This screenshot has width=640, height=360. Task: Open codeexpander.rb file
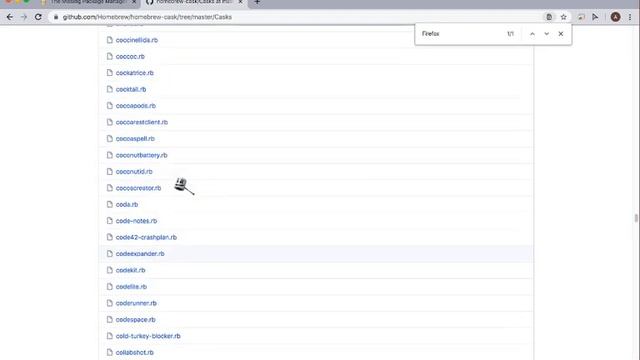(140, 253)
